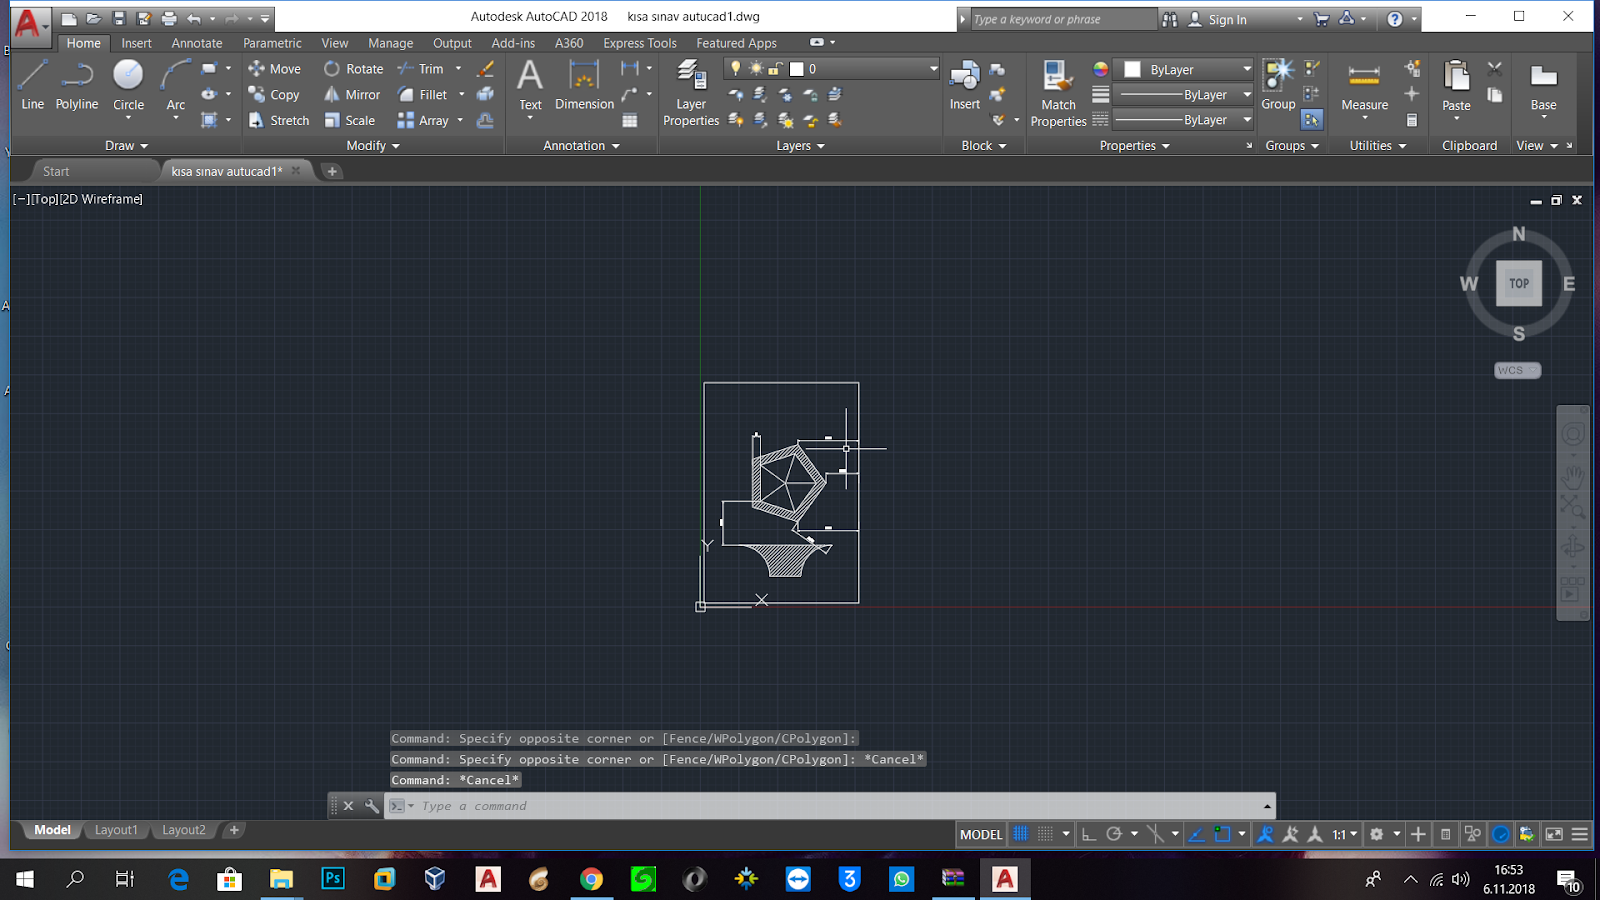Add a new drawing tab
Screen dimensions: 1600x900
click(x=332, y=171)
